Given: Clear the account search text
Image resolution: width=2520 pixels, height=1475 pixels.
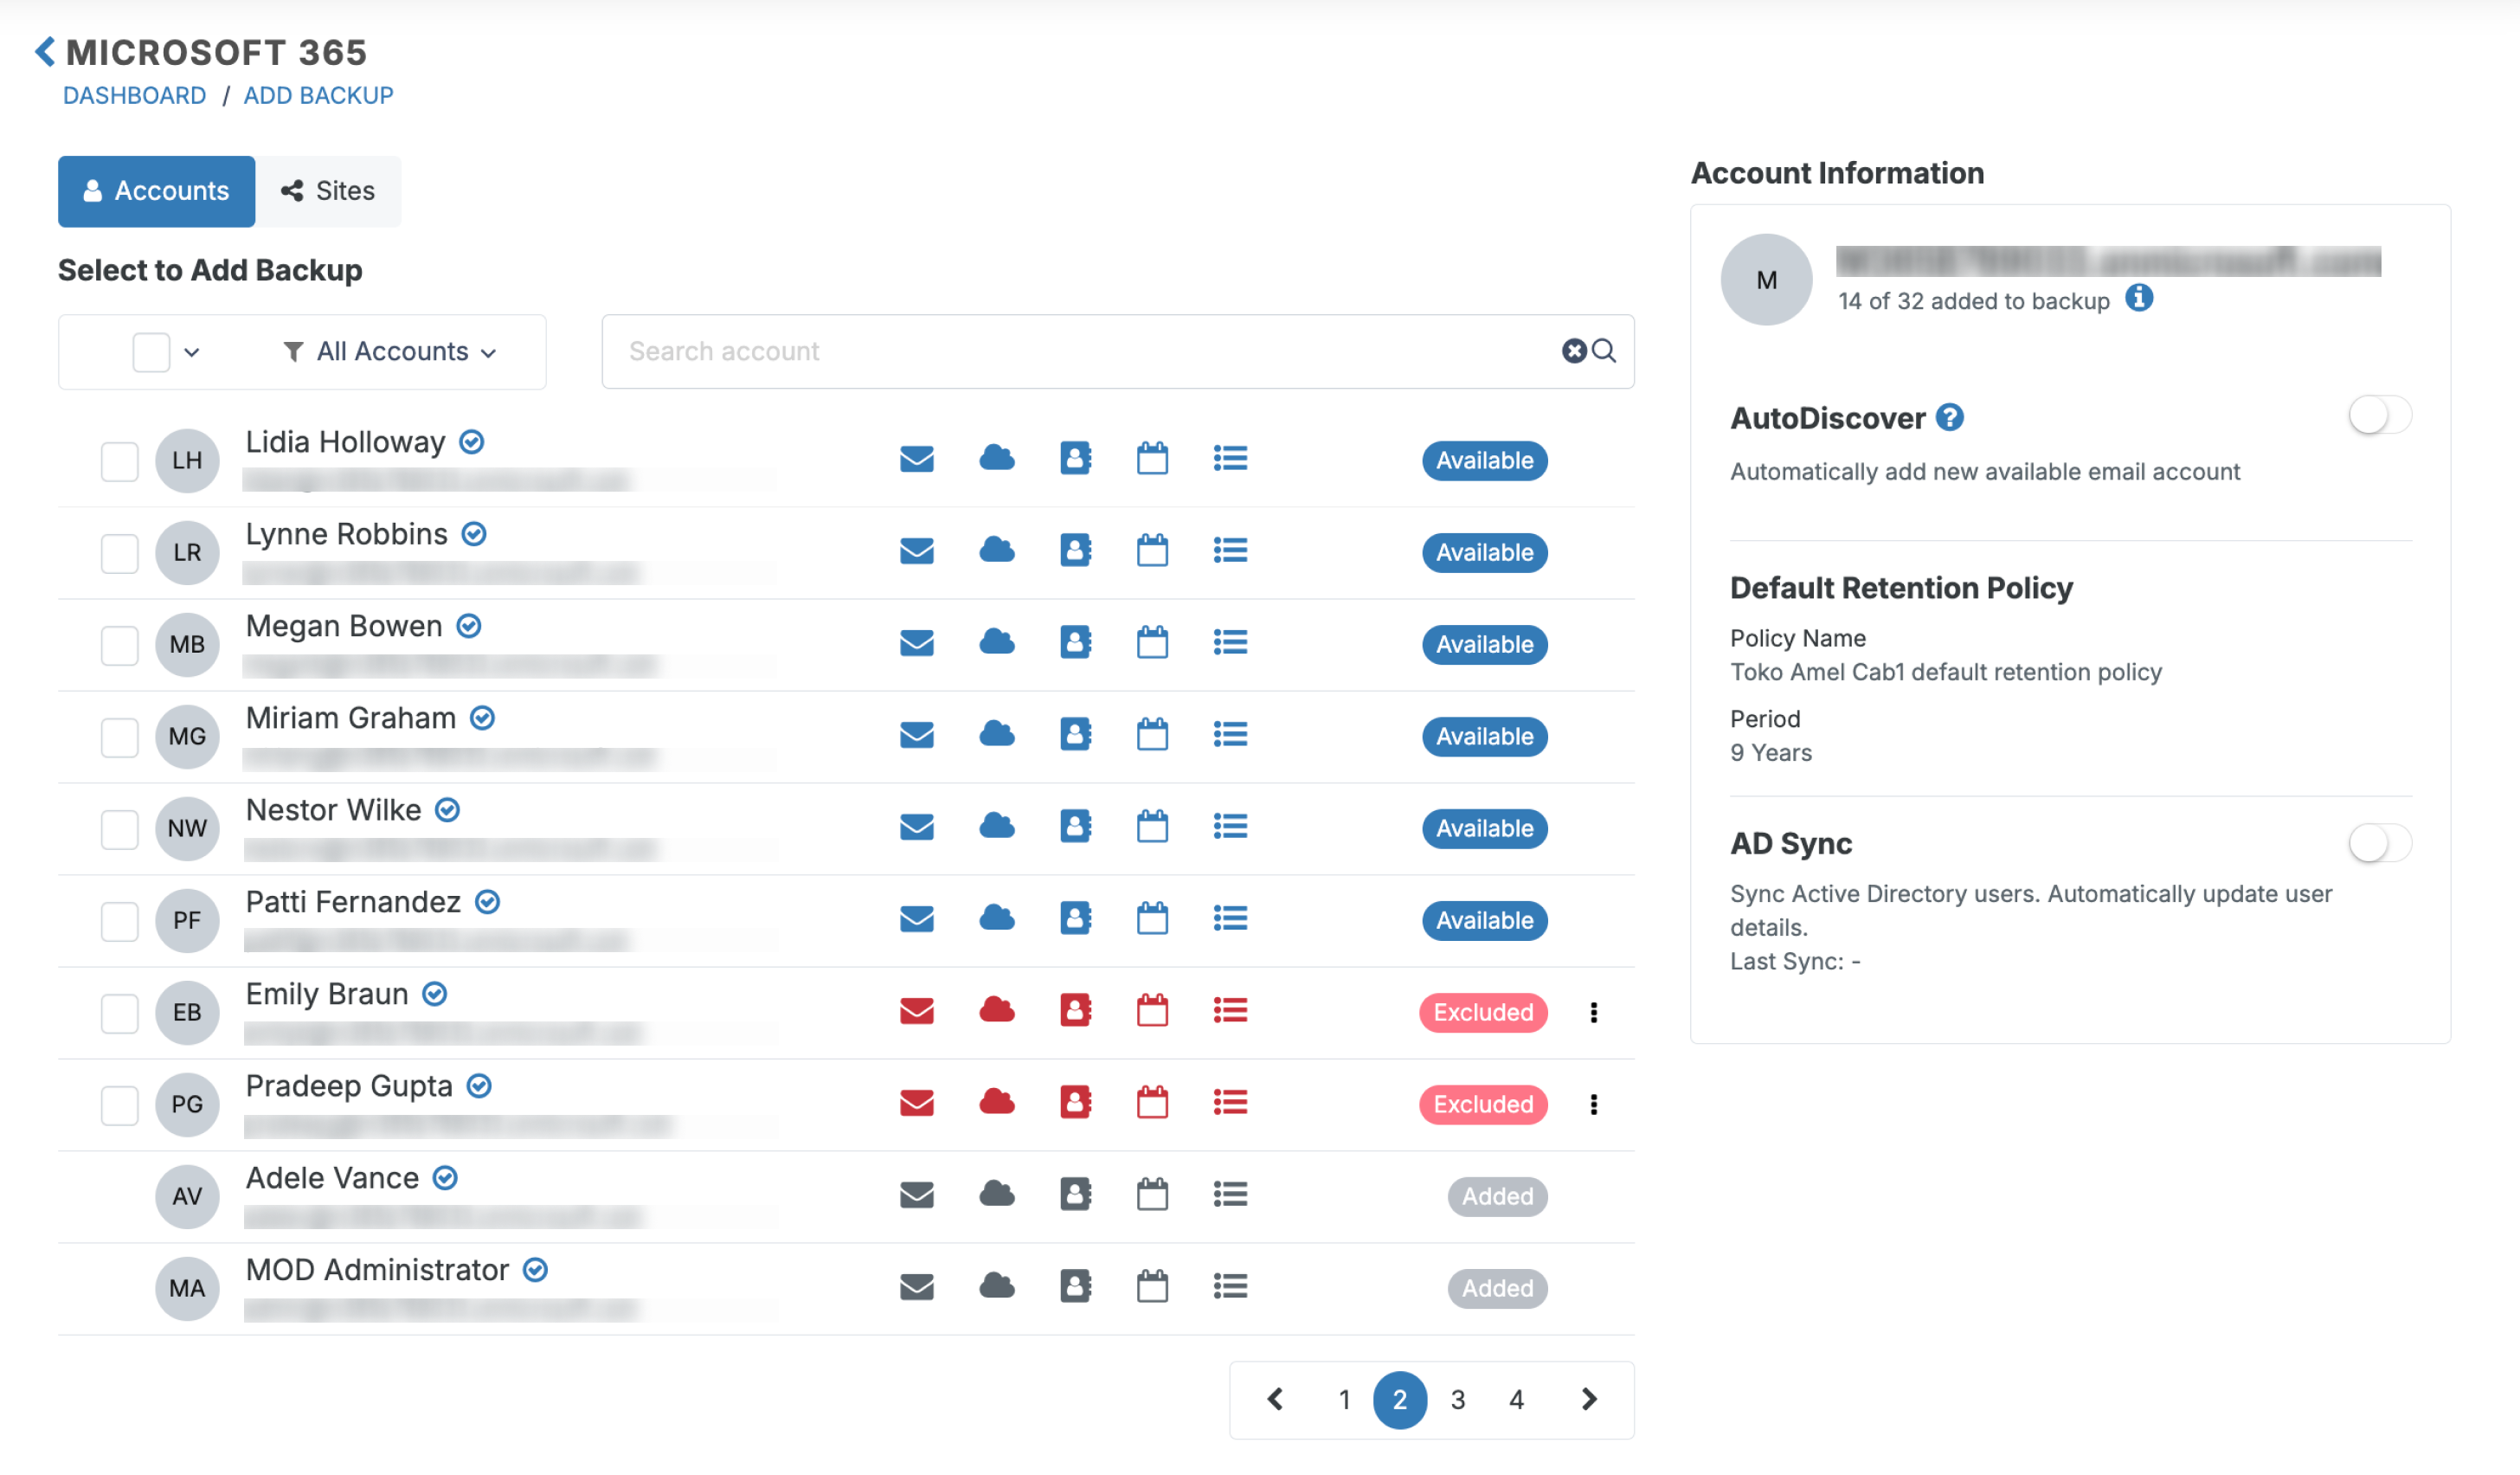Looking at the screenshot, I should pyautogui.click(x=1574, y=351).
